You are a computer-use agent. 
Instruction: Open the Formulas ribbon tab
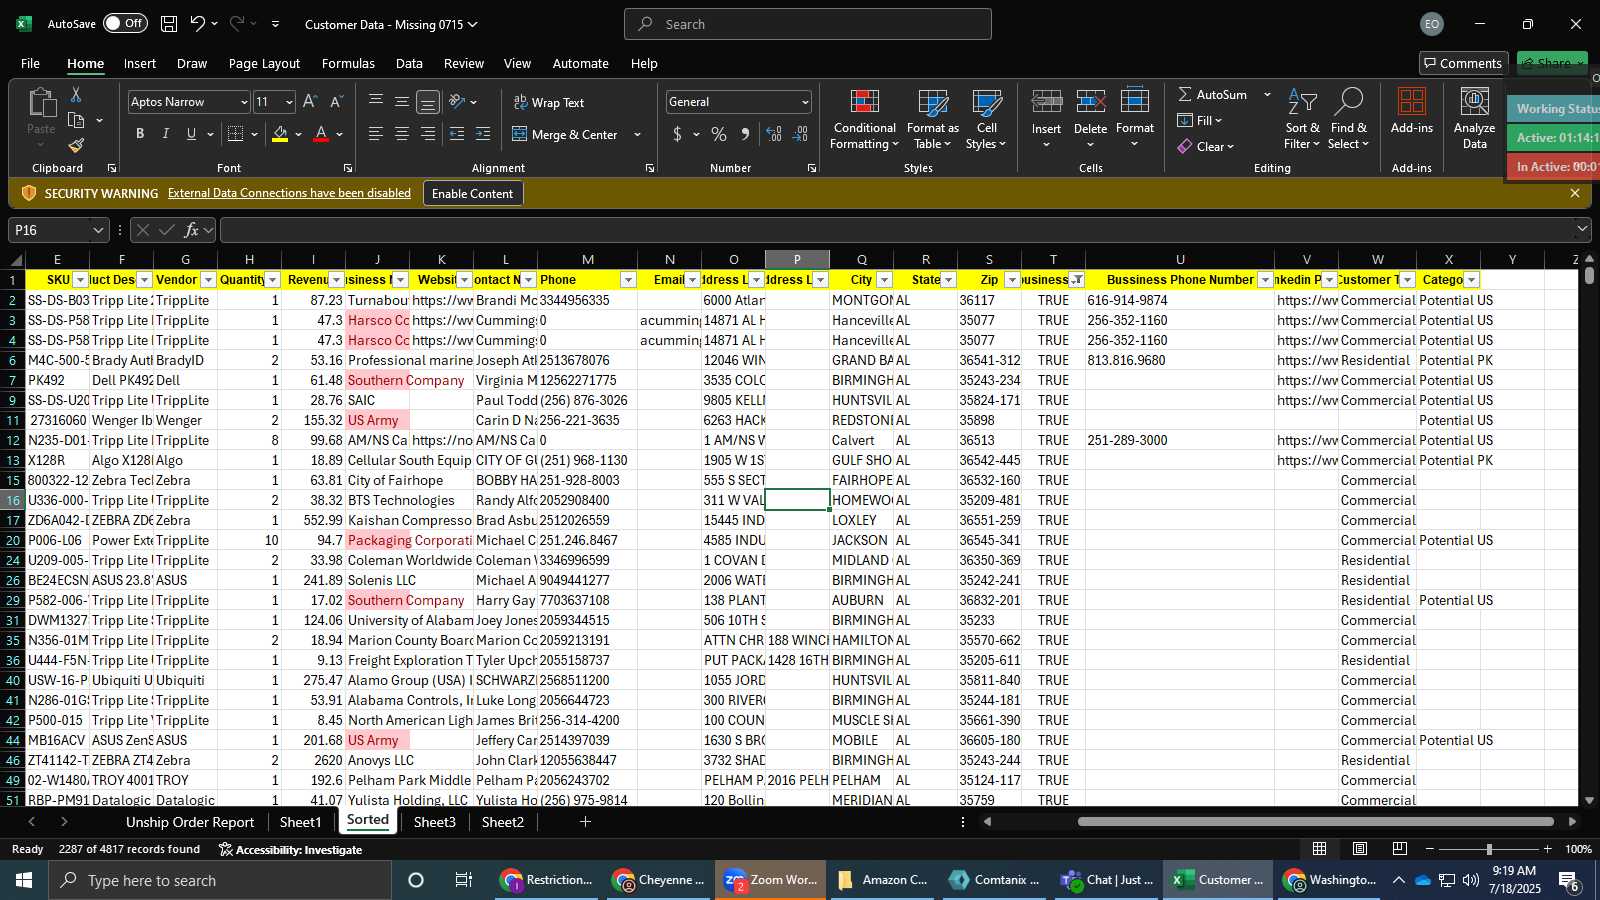click(x=348, y=63)
